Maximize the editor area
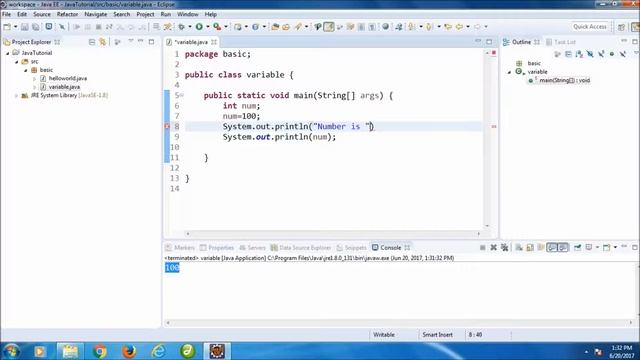This screenshot has height=360, width=640. (489, 42)
